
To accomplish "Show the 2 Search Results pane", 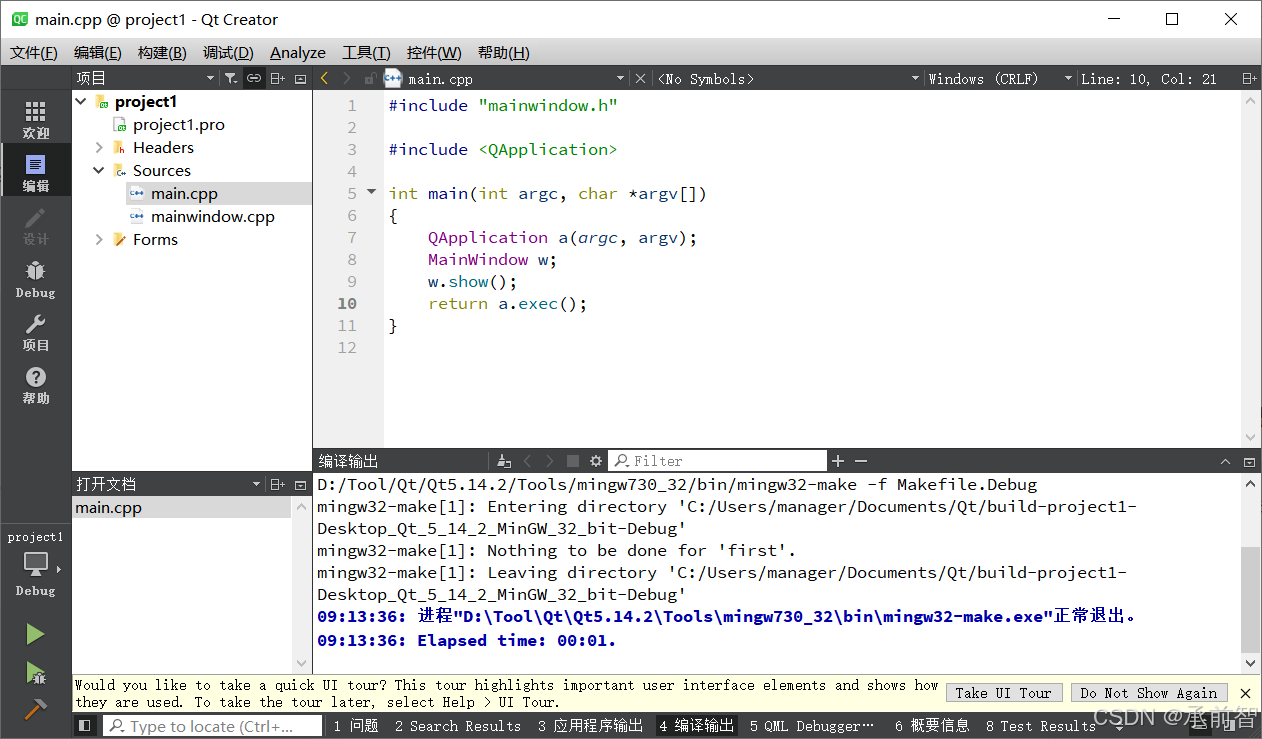I will [458, 726].
